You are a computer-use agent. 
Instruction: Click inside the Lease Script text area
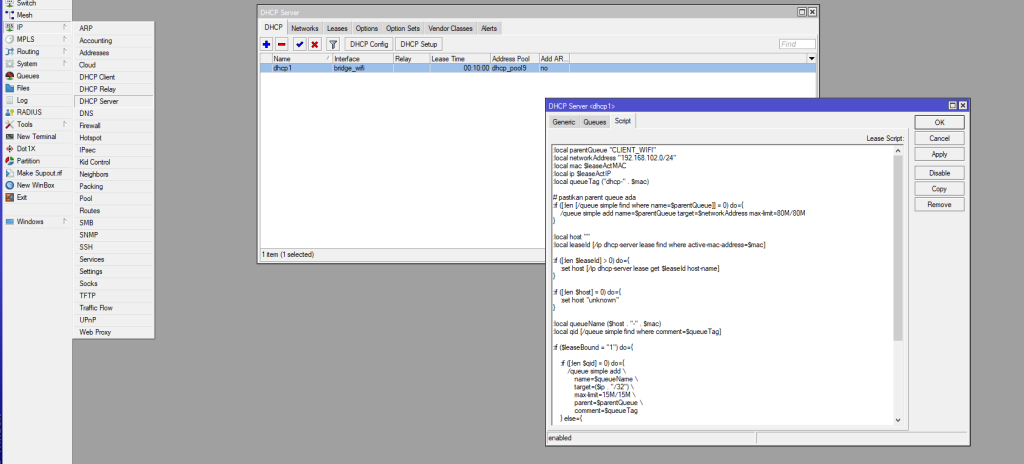point(721,284)
